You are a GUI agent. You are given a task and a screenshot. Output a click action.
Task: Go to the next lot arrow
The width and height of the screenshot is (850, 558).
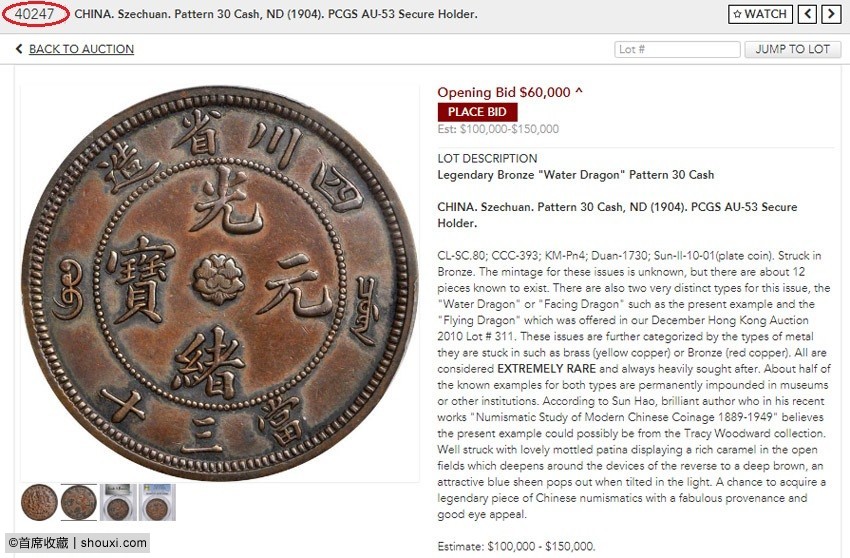coord(831,14)
